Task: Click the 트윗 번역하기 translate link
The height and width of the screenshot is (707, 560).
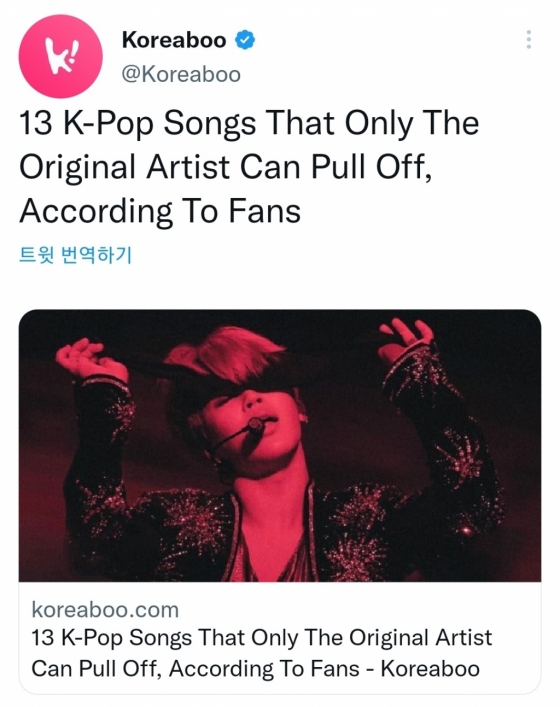Action: (75, 255)
